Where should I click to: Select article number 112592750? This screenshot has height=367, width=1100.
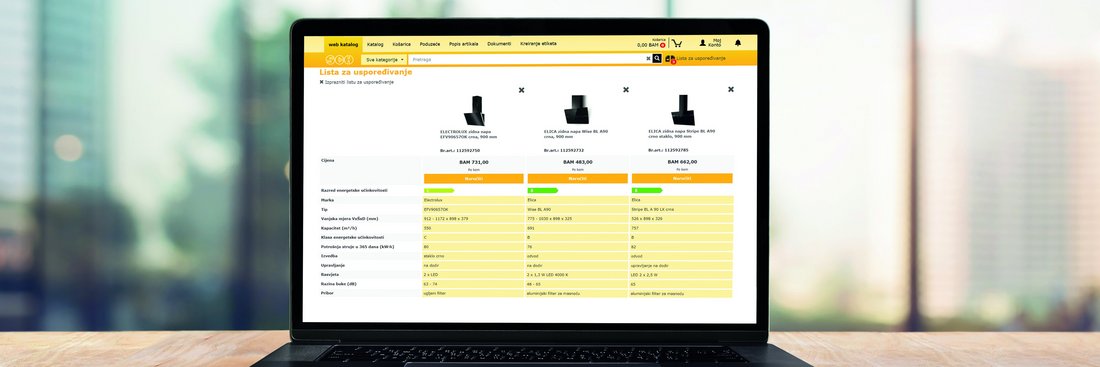click(x=460, y=150)
